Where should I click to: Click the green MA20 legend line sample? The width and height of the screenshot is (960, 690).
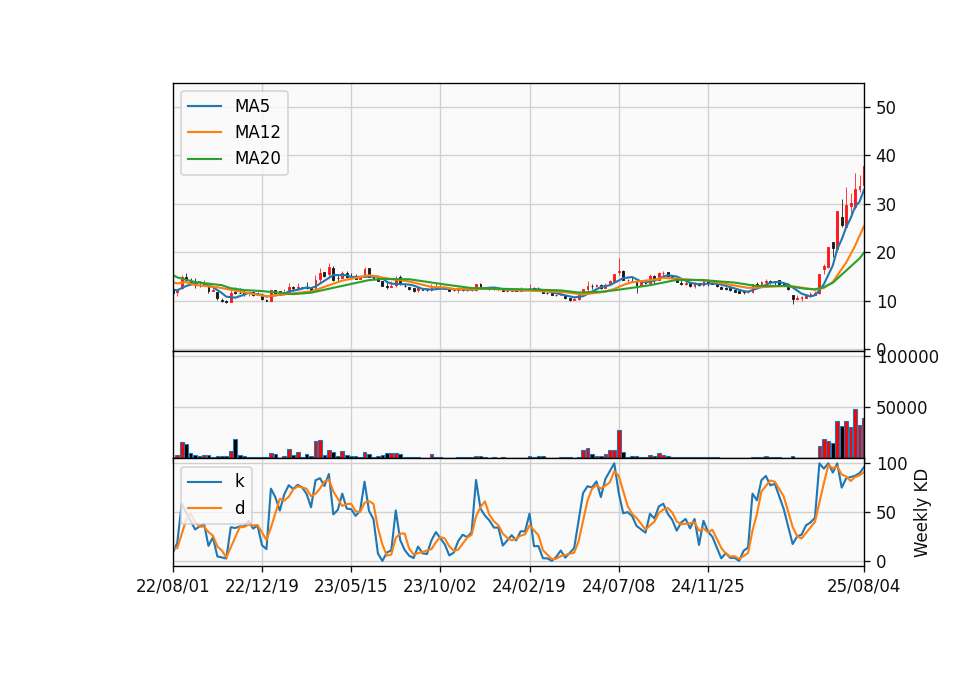[x=204, y=158]
